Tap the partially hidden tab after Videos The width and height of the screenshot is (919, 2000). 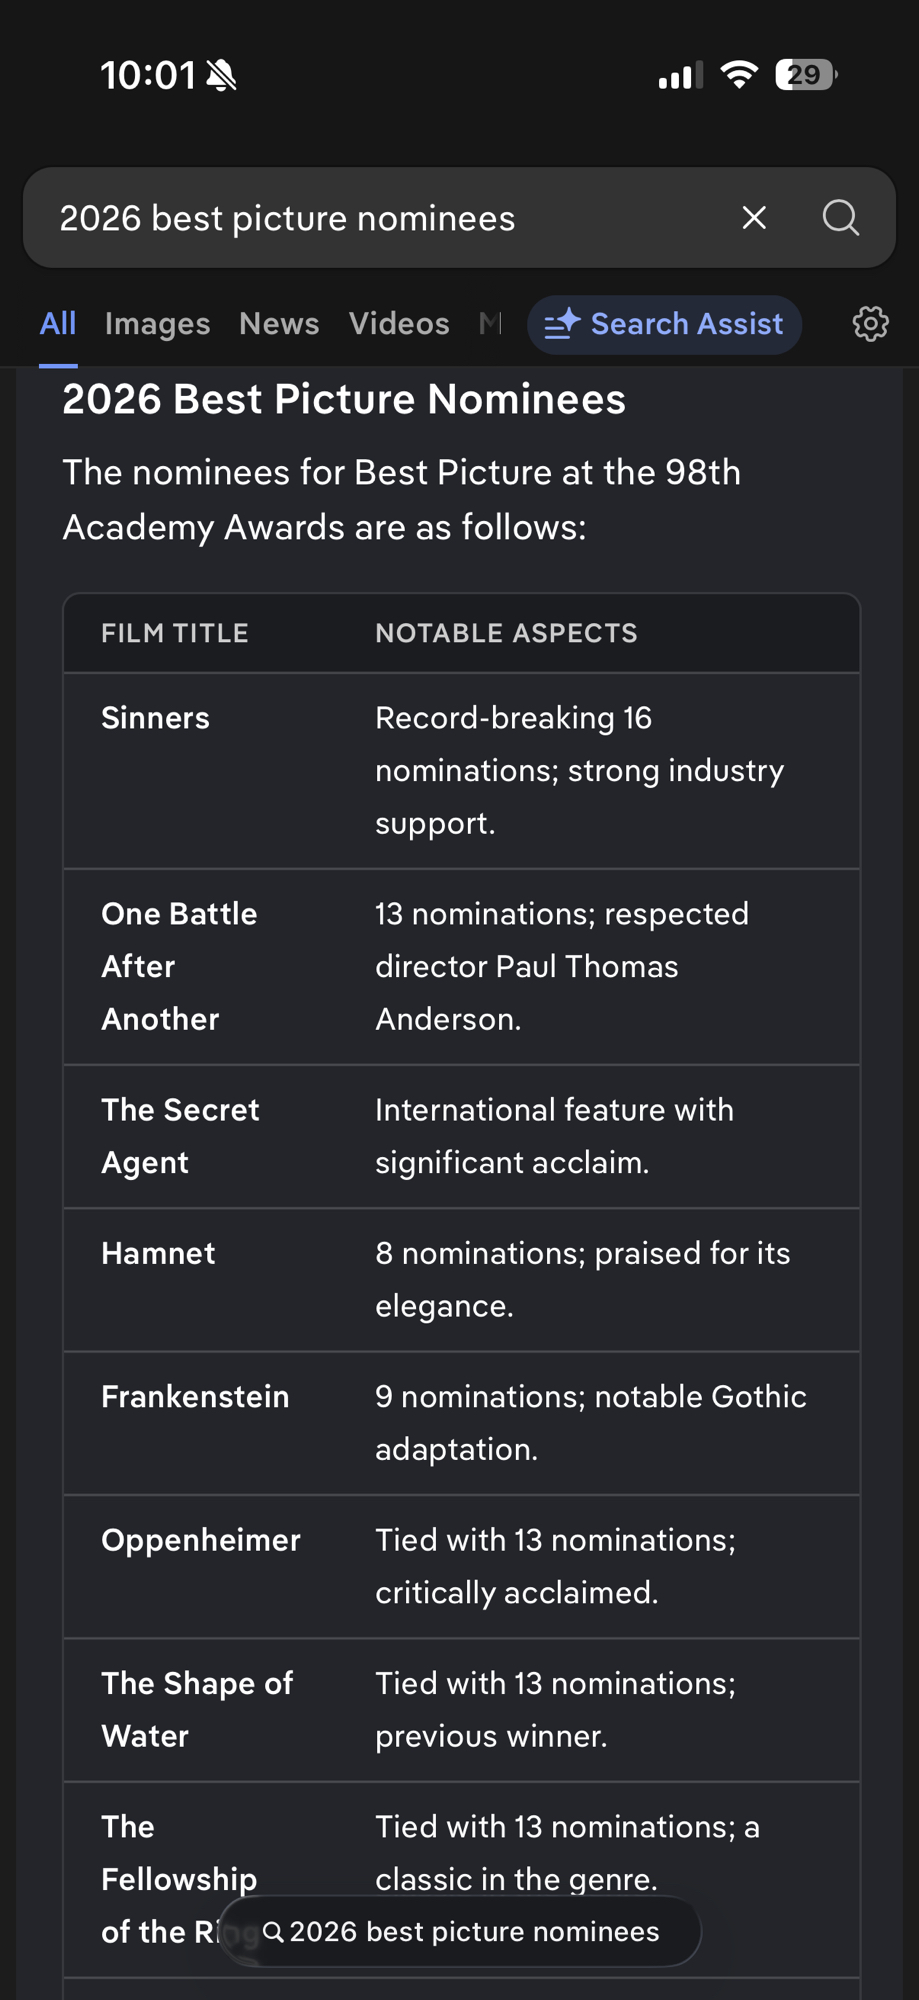(490, 324)
